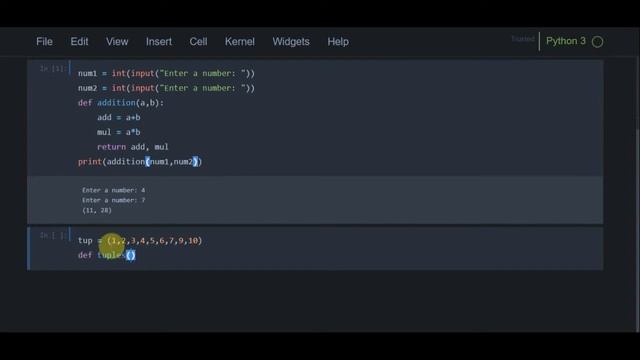Click the notebook vertical scrollbar
640x360 pixels.
[x=638, y=231]
